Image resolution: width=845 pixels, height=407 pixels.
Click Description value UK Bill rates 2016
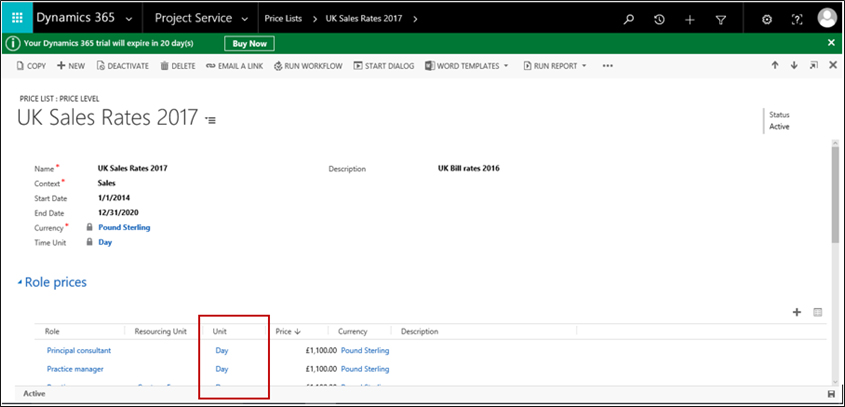(469, 168)
